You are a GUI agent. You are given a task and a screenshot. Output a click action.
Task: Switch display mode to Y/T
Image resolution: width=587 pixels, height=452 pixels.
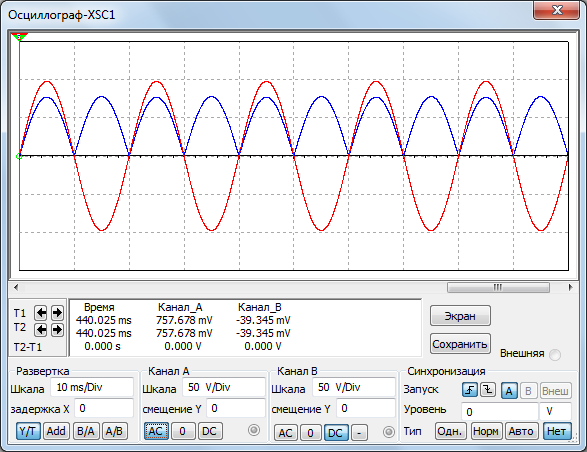[28, 431]
